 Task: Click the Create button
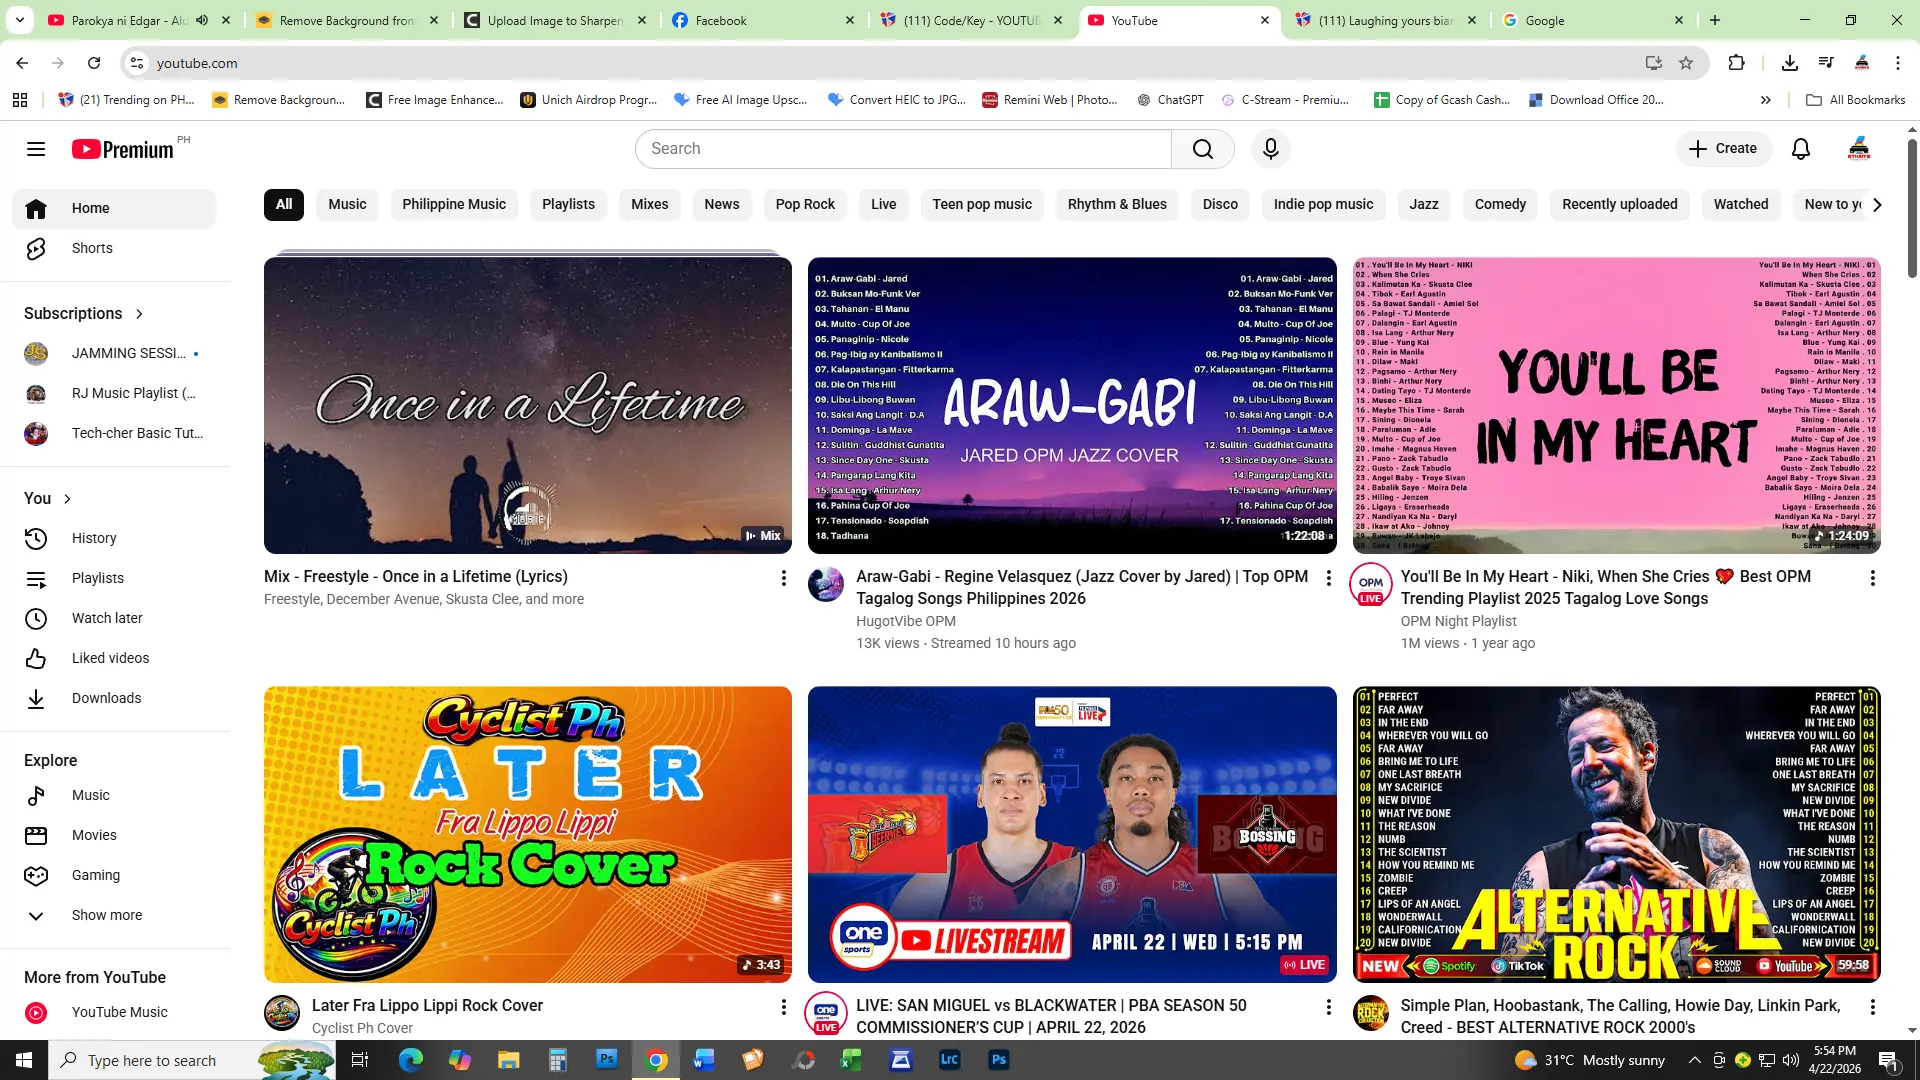click(x=1723, y=149)
